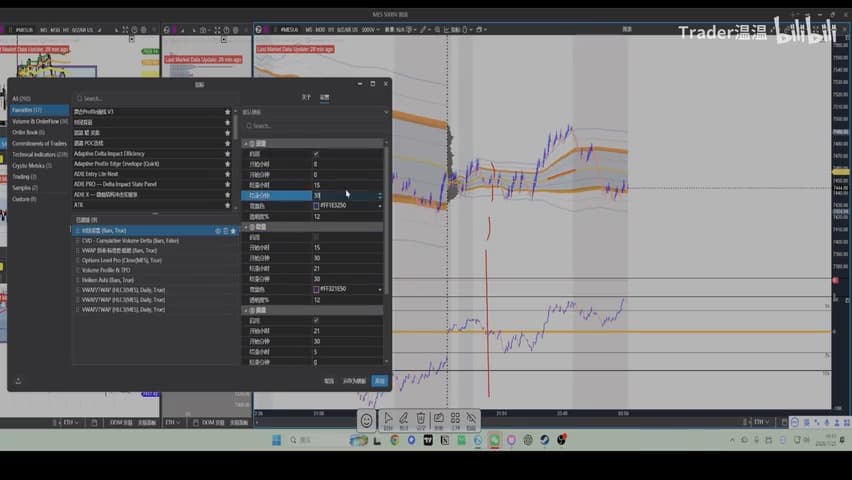Click the export icon at dialog bottom-left
Image resolution: width=852 pixels, height=480 pixels.
click(18, 381)
